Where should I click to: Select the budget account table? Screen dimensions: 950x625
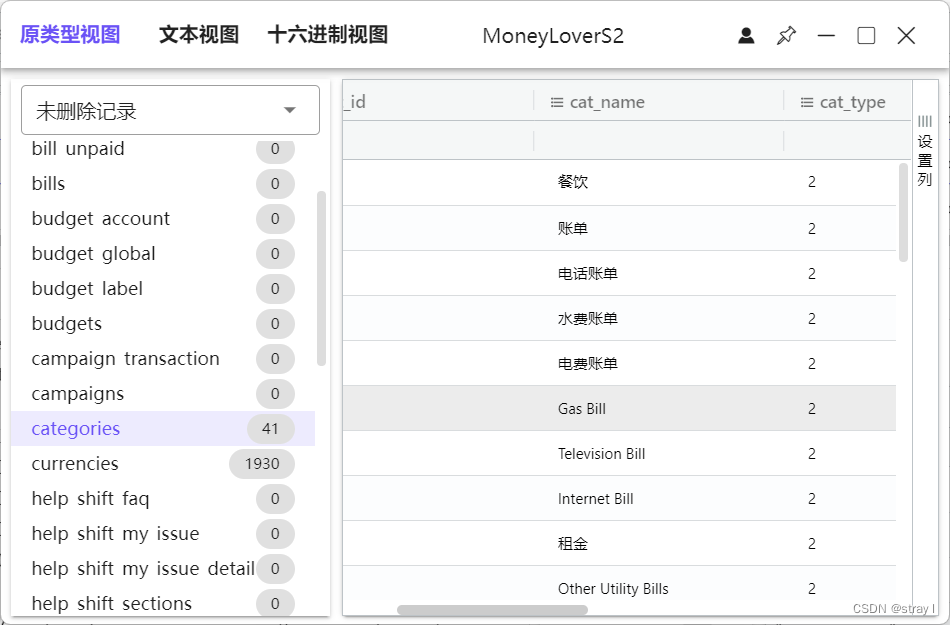coord(163,219)
